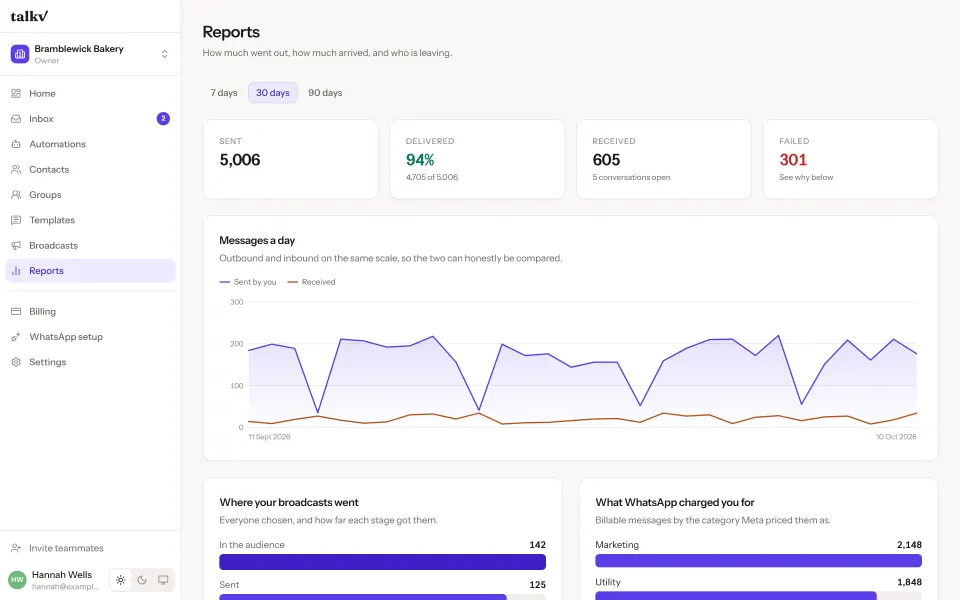This screenshot has height=600, width=960.
Task: Click hannah@exampl... email text
Action: pos(65,587)
